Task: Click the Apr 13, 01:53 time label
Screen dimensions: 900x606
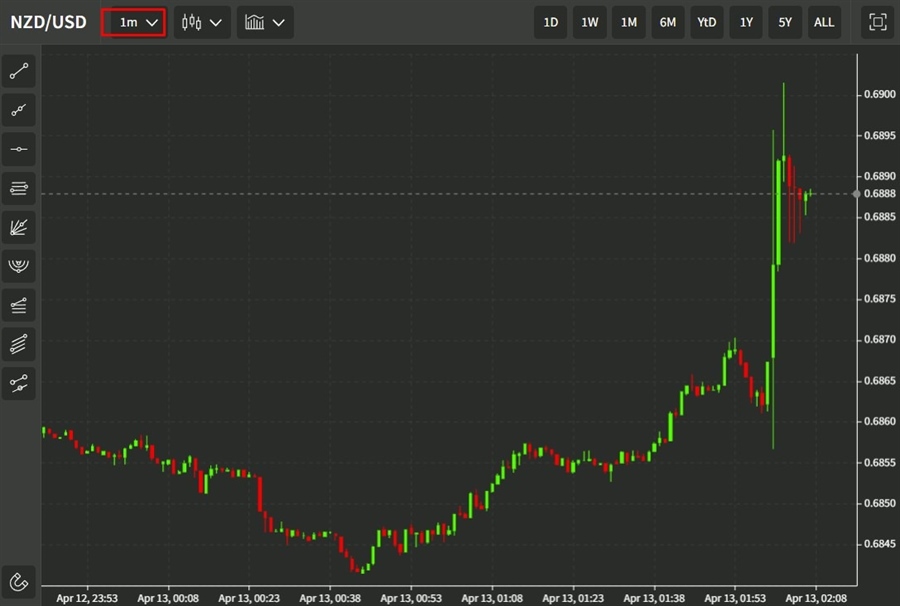Action: [x=735, y=598]
